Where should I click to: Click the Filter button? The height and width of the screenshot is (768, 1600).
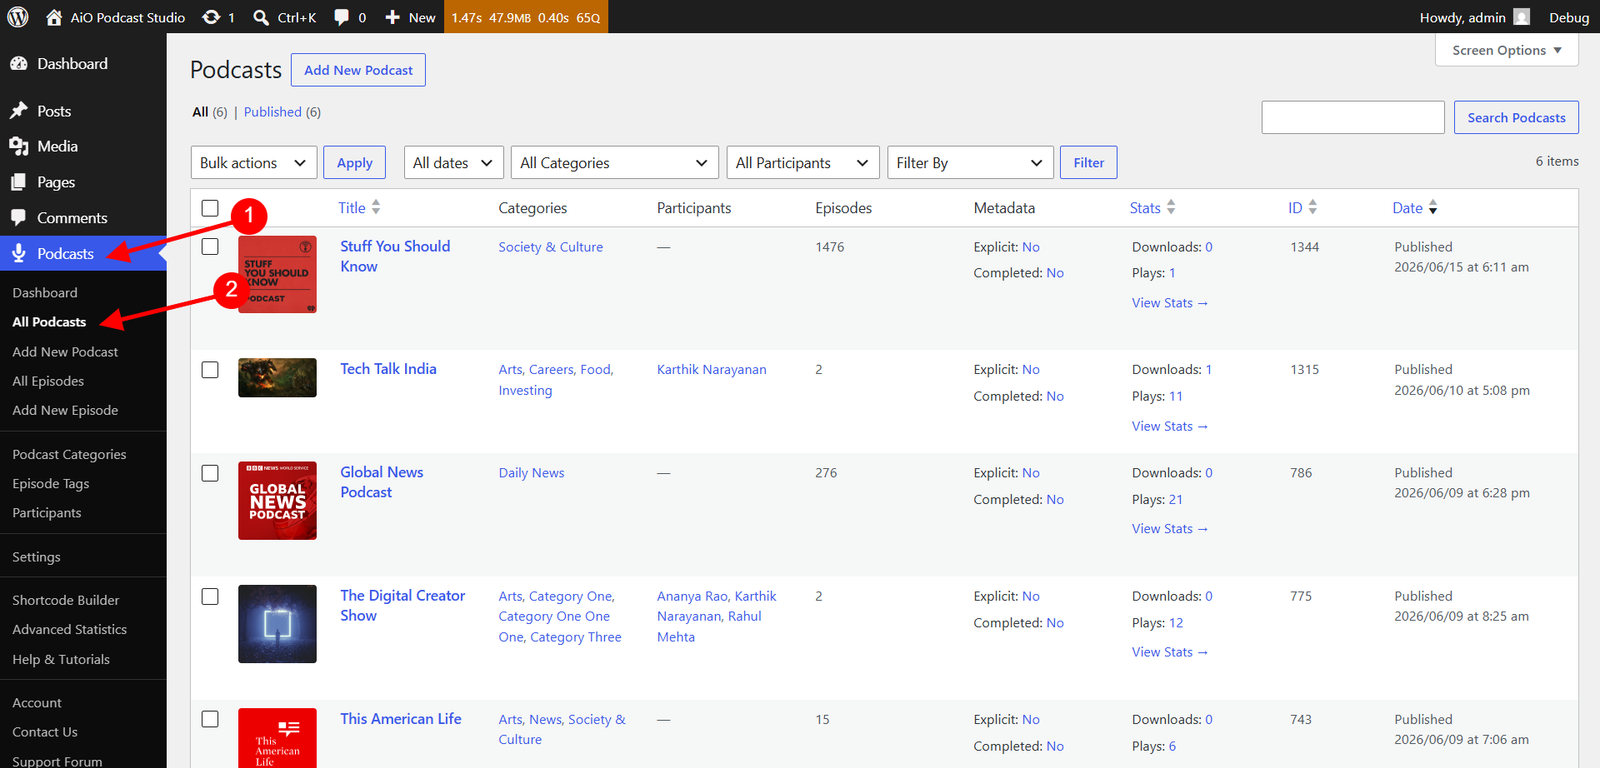pyautogui.click(x=1089, y=163)
